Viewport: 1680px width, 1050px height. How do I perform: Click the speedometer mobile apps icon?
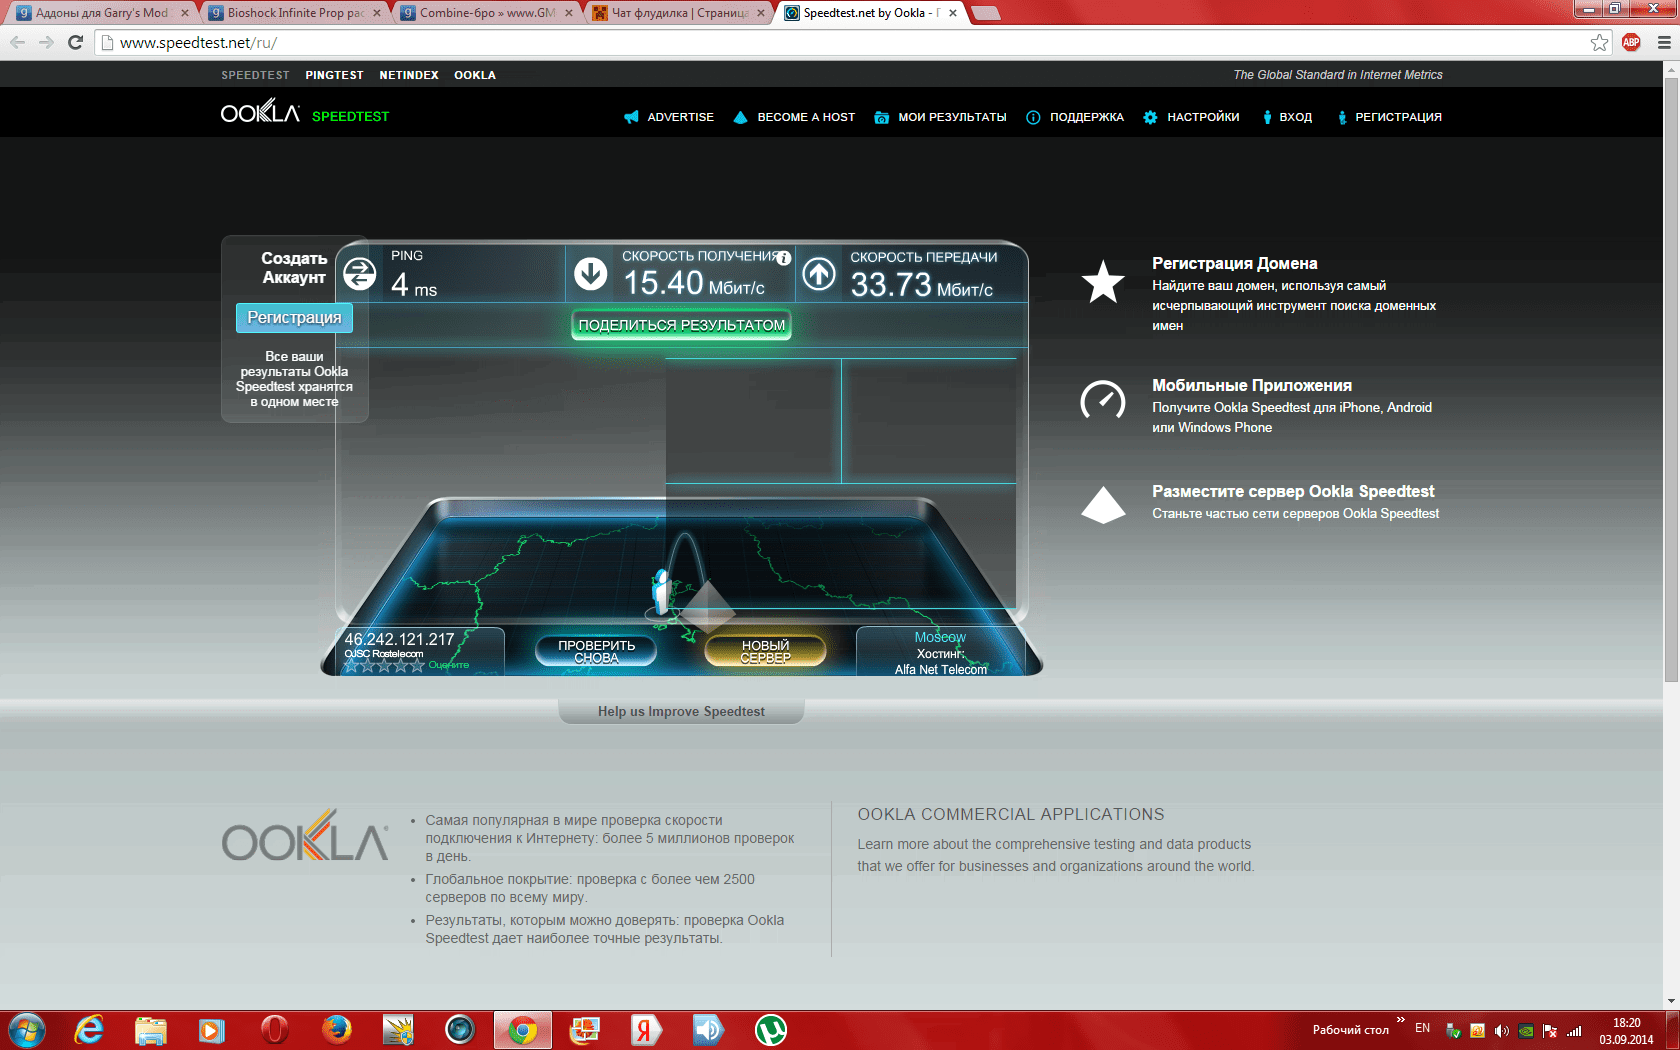point(1103,400)
